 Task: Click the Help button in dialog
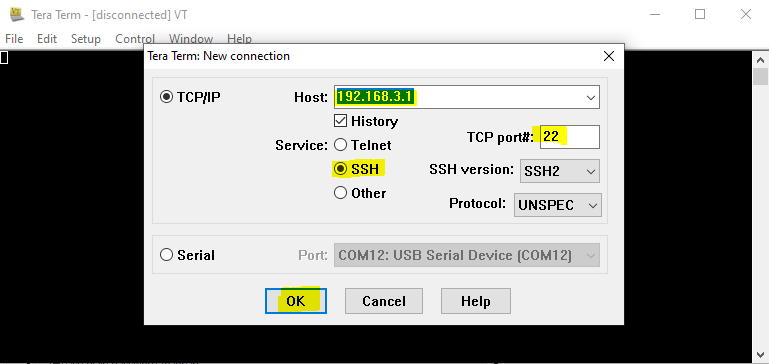(x=476, y=301)
